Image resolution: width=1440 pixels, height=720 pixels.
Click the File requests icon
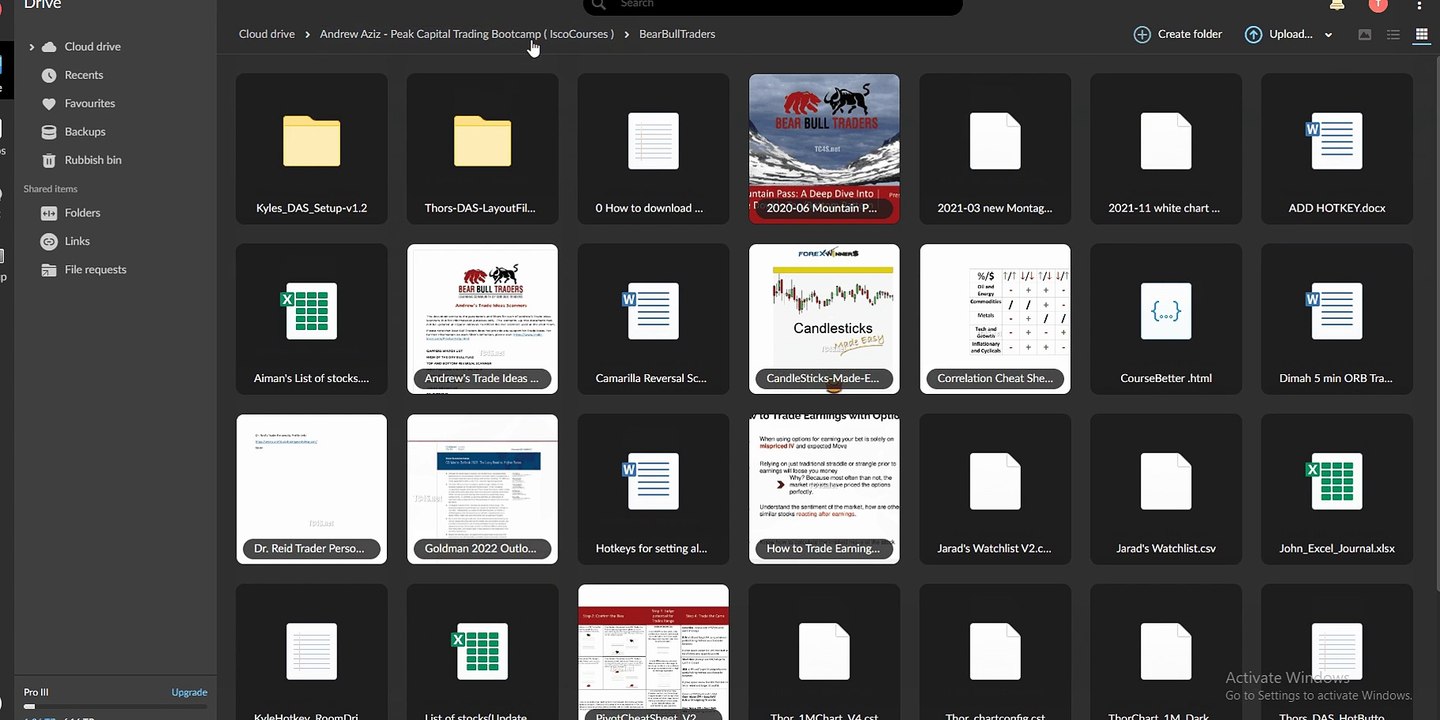pos(48,270)
